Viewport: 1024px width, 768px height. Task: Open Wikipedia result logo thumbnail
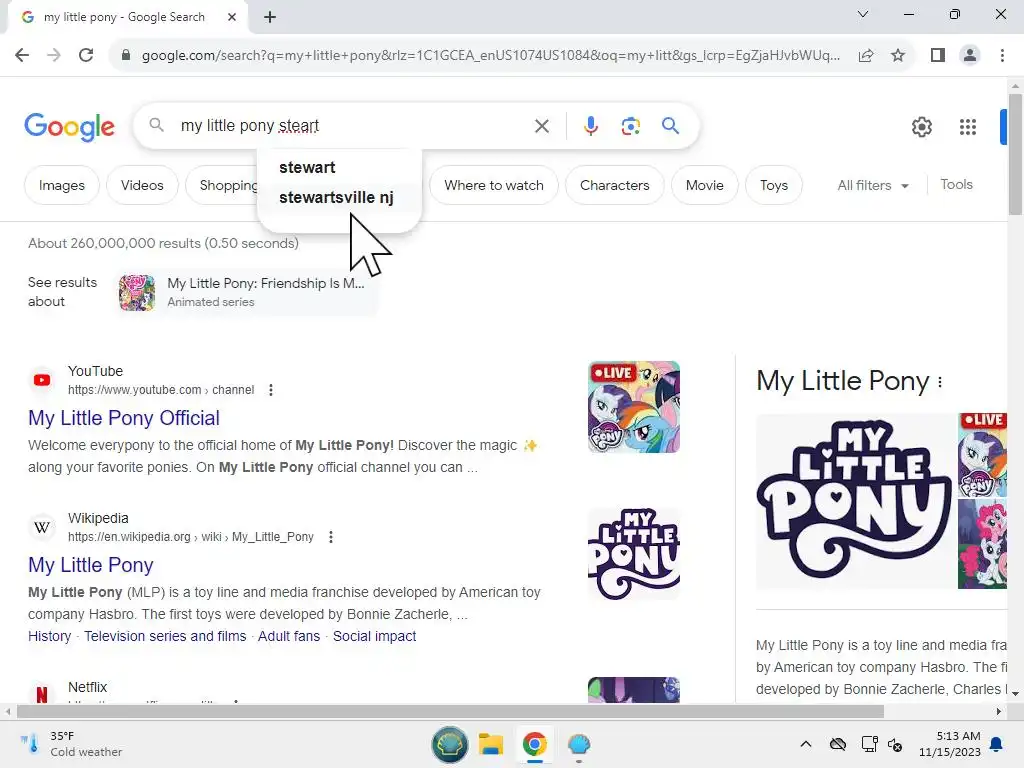(633, 554)
